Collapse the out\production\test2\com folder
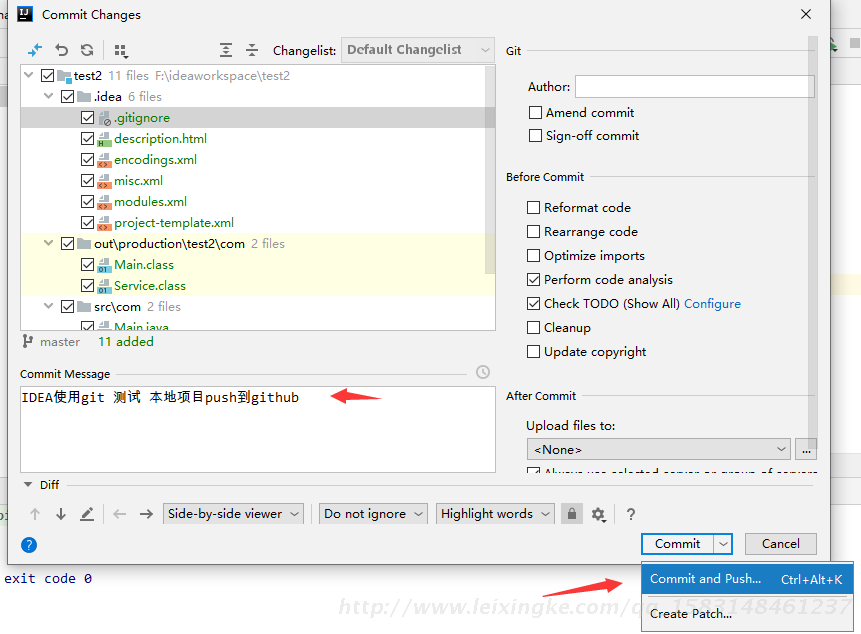Image resolution: width=861 pixels, height=634 pixels. [49, 243]
